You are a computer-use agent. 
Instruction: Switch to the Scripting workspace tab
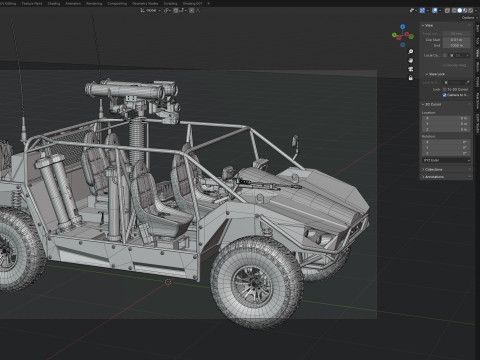coord(170,3)
